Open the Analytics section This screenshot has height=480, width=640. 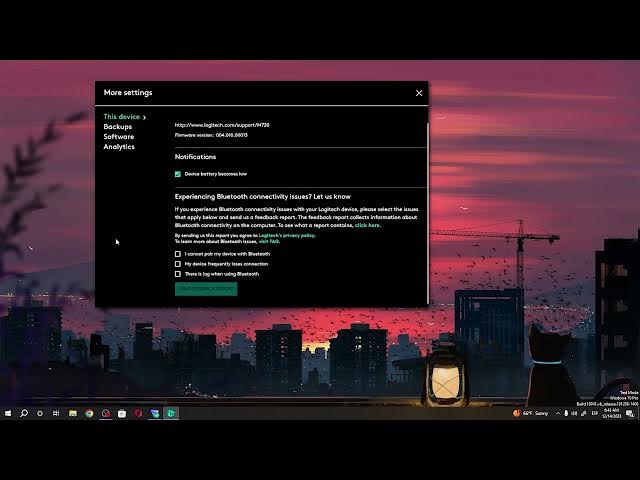click(x=119, y=147)
